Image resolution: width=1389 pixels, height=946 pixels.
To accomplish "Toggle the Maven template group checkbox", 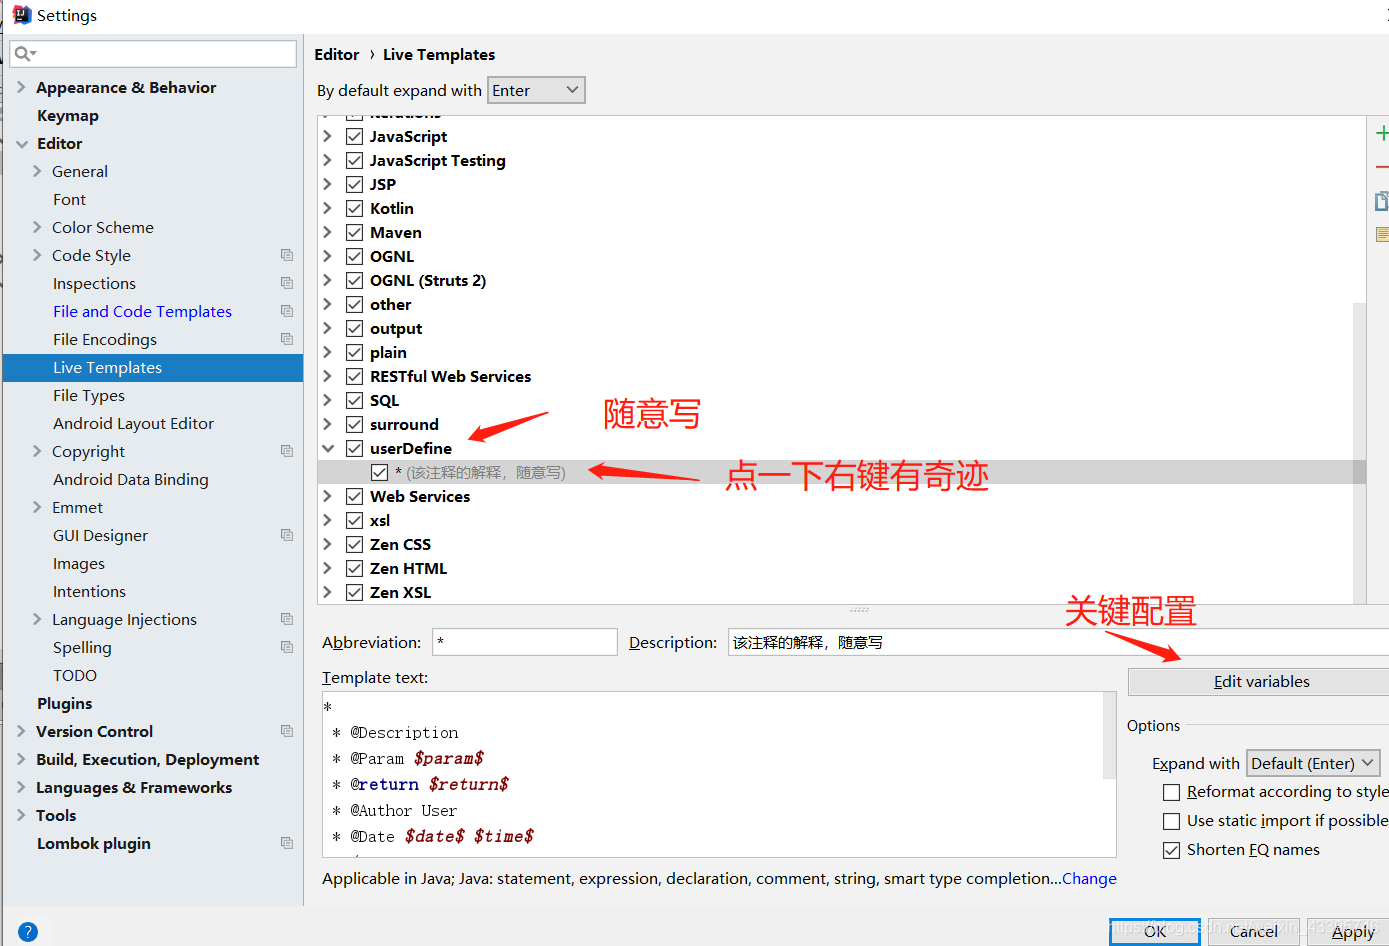I will [354, 232].
